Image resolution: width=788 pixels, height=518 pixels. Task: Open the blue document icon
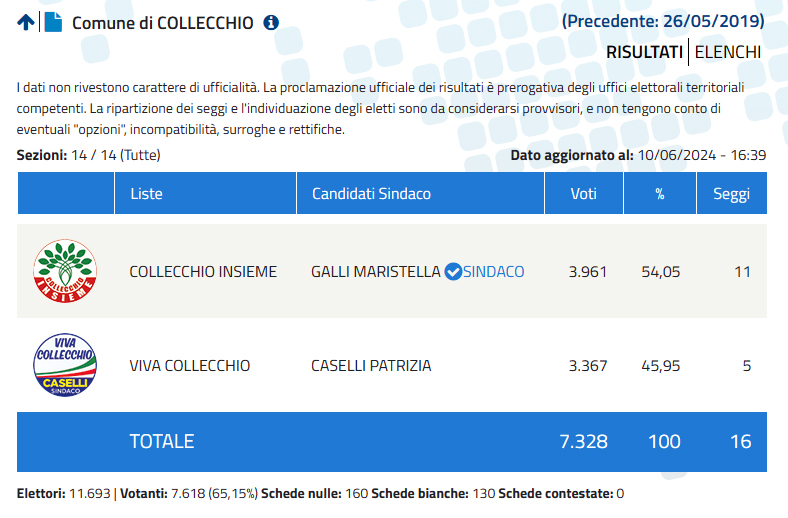pyautogui.click(x=53, y=22)
